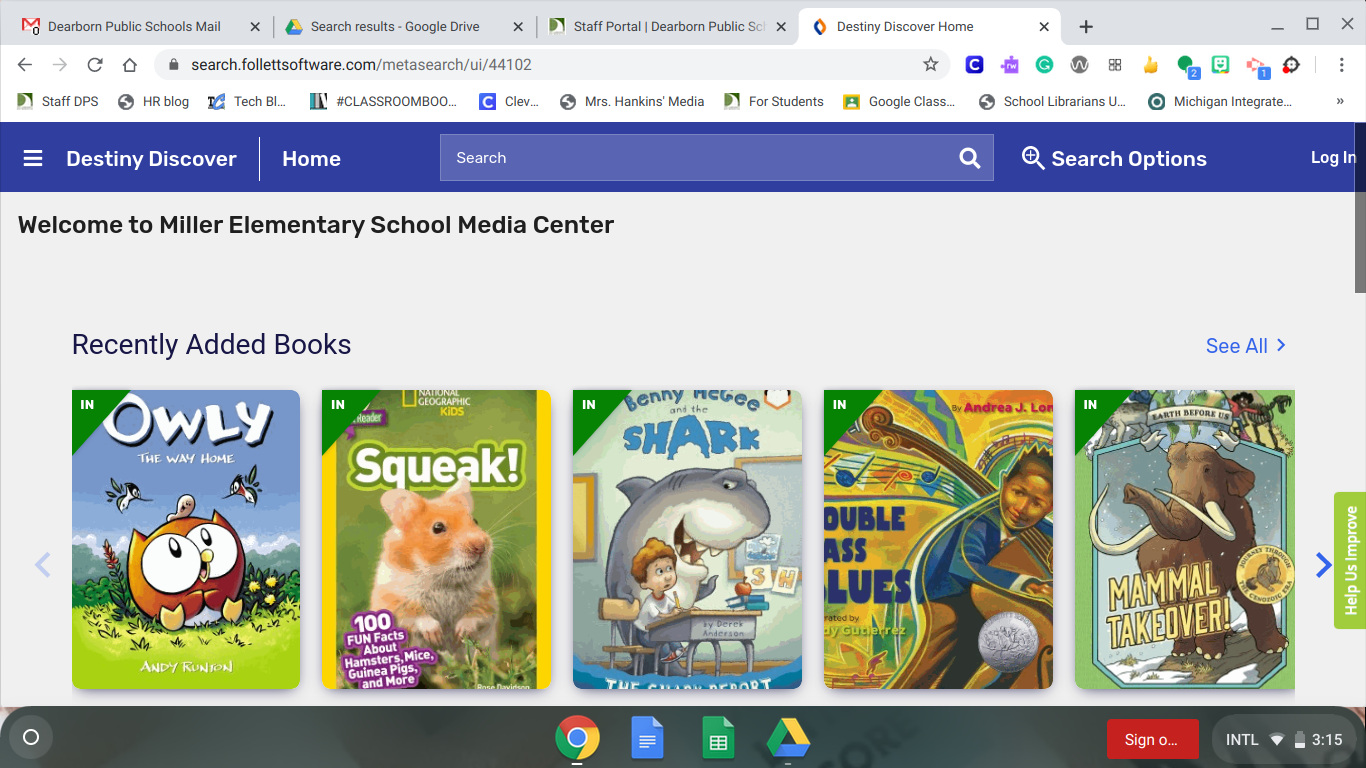
Task: Open Search Options
Action: 1114,158
